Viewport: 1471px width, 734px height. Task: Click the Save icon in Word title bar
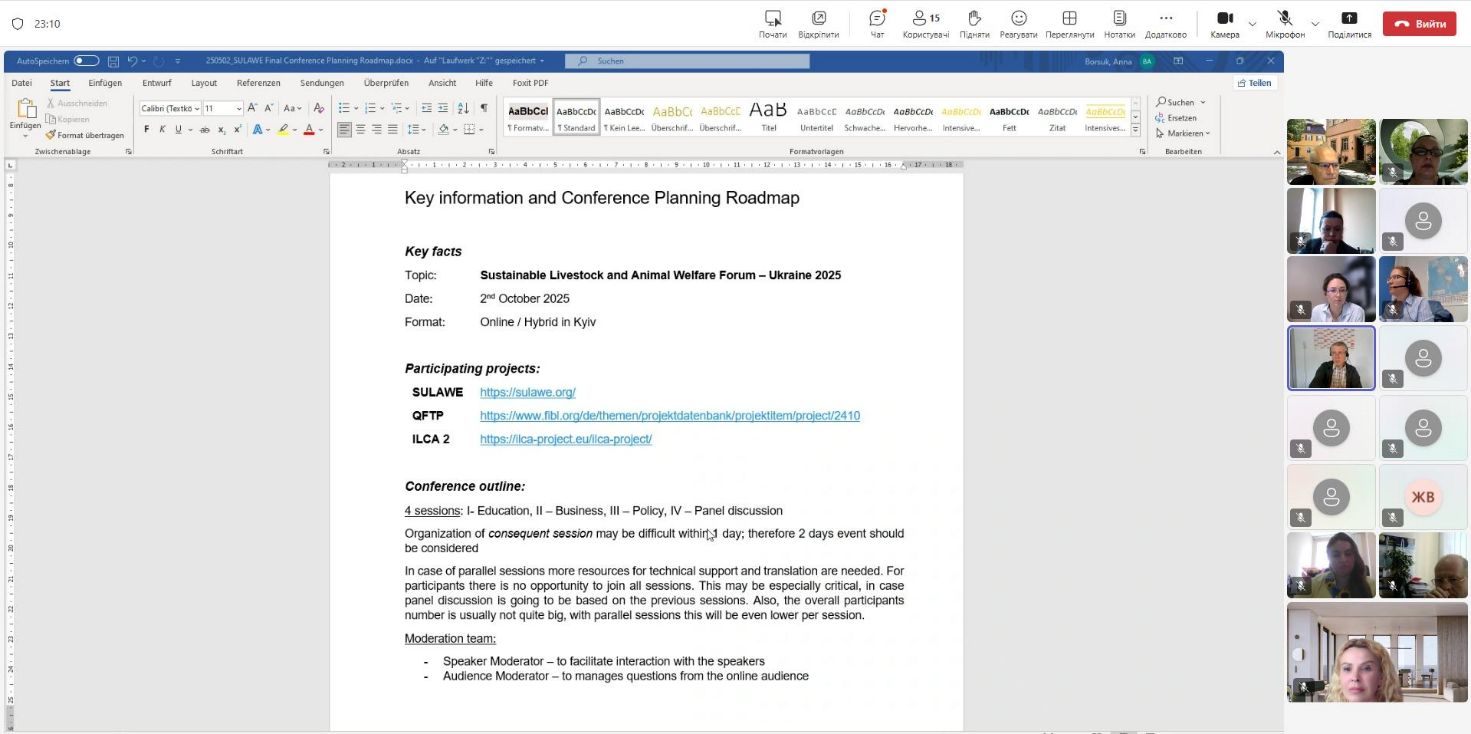coord(113,61)
